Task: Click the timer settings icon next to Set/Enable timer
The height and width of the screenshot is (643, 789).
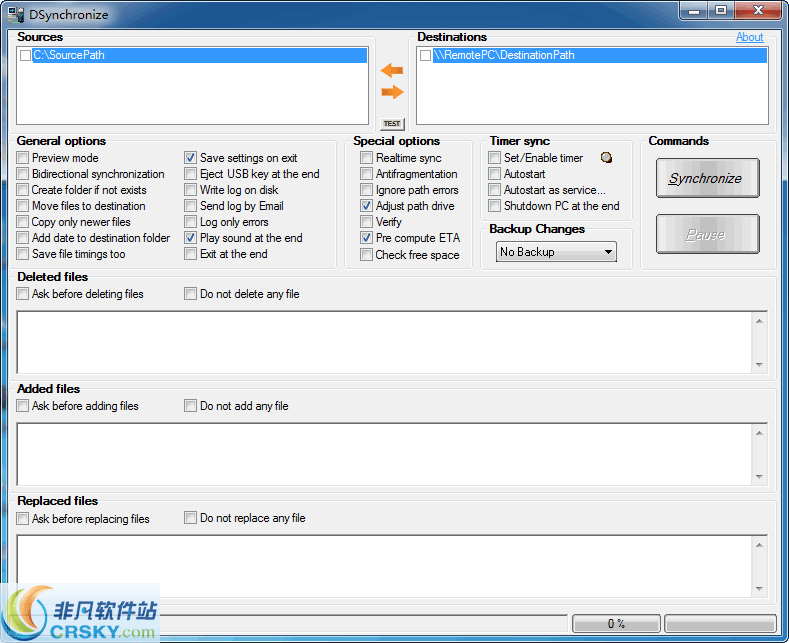Action: click(606, 158)
